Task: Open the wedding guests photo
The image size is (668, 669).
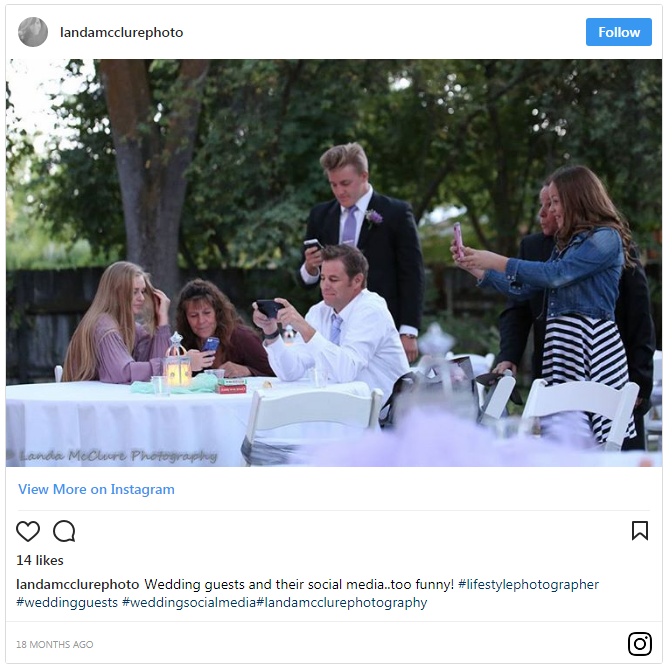Action: (334, 262)
